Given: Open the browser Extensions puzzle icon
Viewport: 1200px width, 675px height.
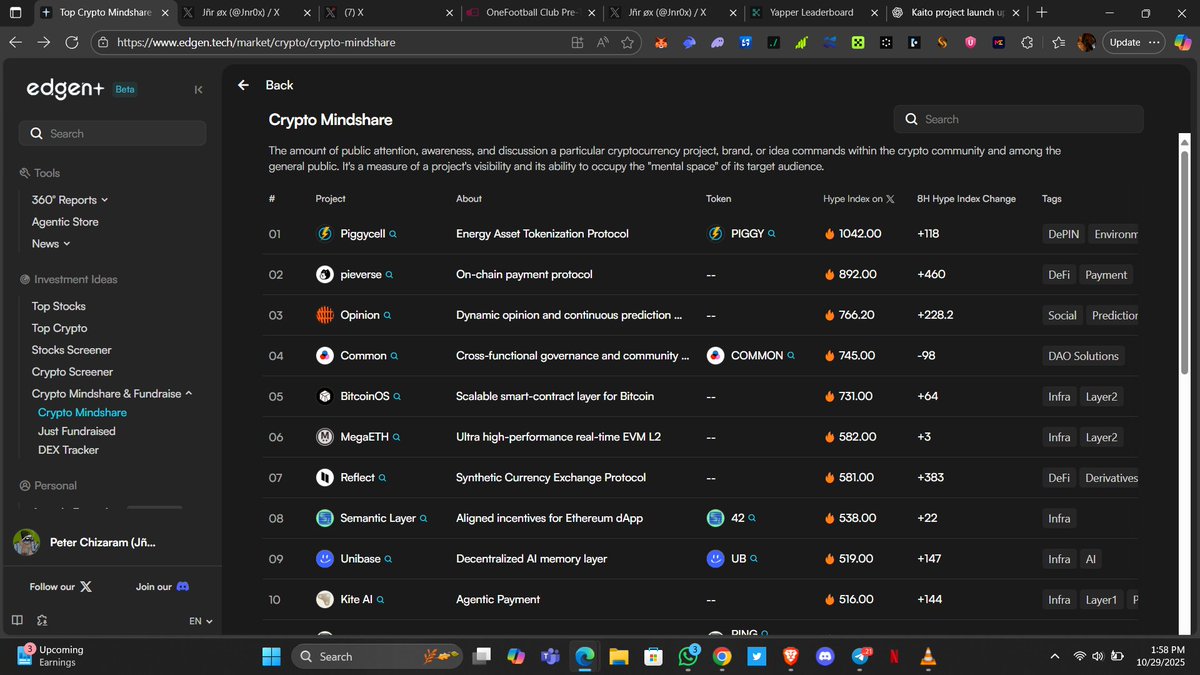Looking at the screenshot, I should [x=1027, y=43].
